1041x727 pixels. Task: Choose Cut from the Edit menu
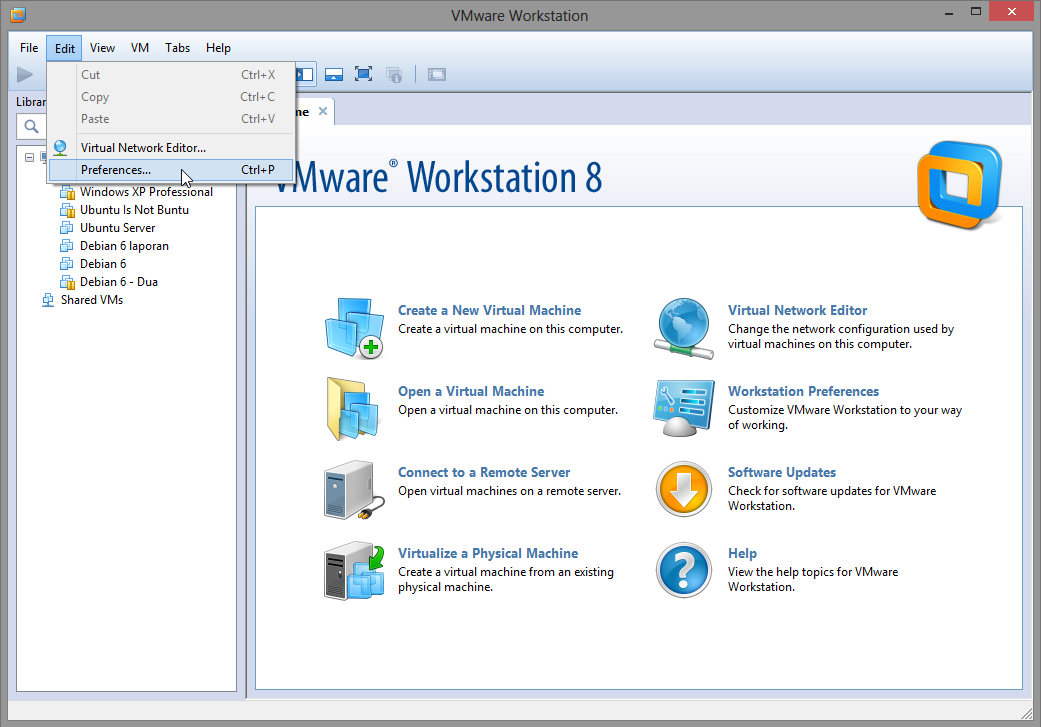(x=171, y=75)
